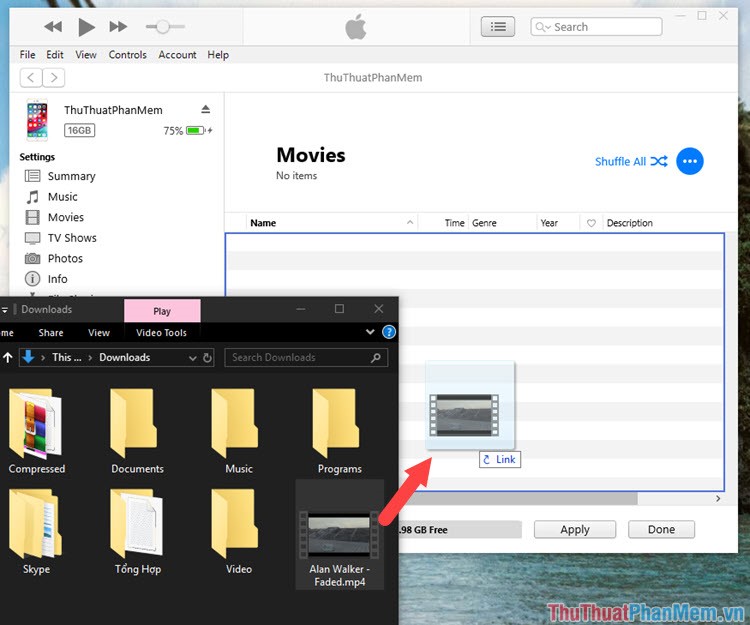Select the Compressed folder
The width and height of the screenshot is (750, 625).
pos(37,431)
